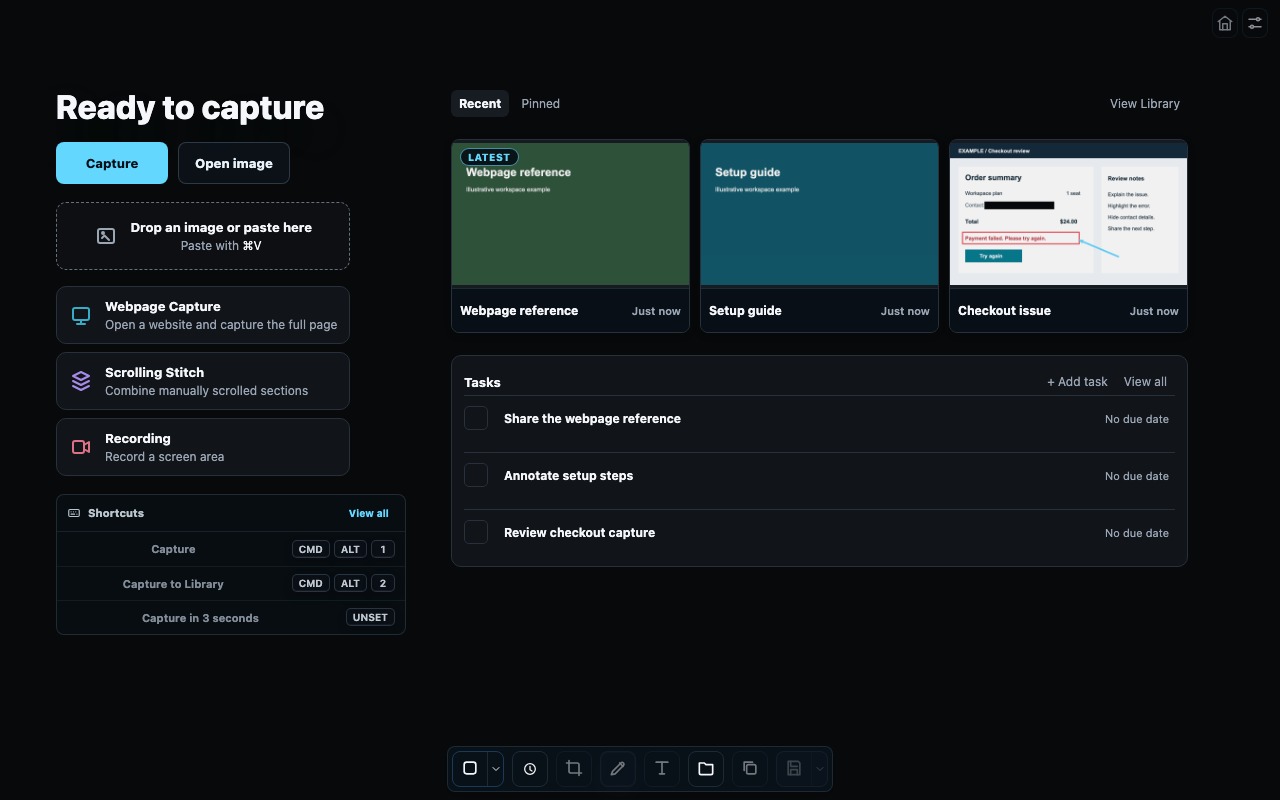
Task: Click the UNSET shortcut for Capture in 3 seconds
Action: 370,618
